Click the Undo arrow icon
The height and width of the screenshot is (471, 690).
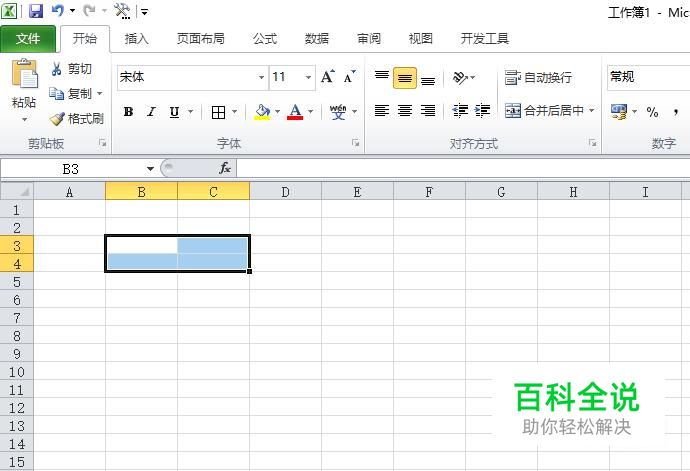[x=58, y=10]
